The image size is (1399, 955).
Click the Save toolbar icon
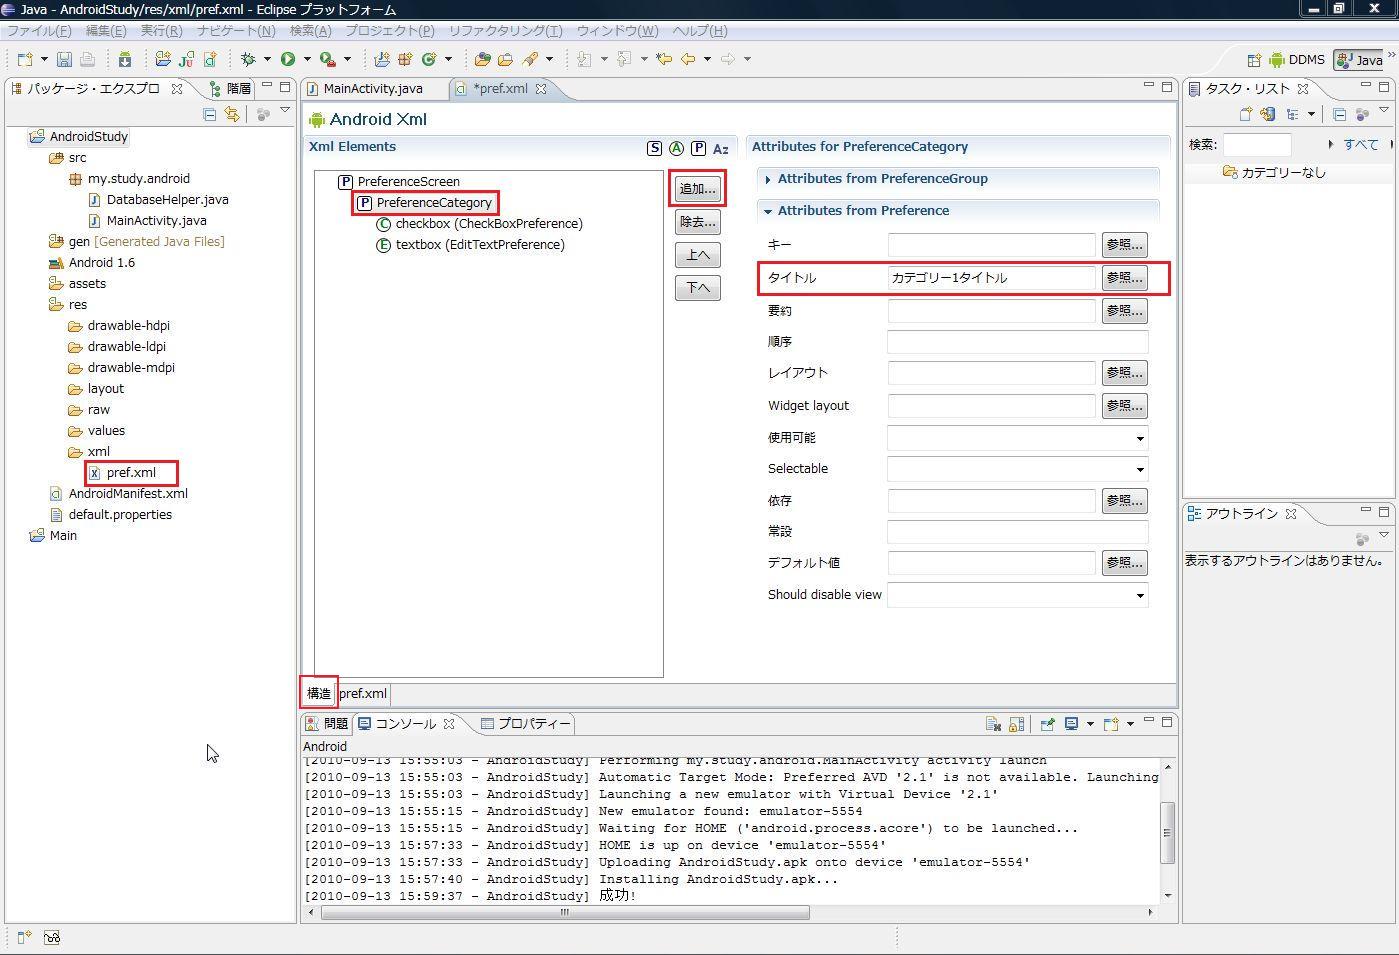tap(64, 59)
